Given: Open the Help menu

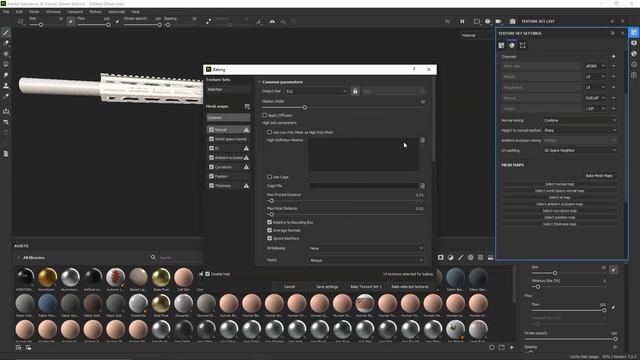Looking at the screenshot, I should pyautogui.click(x=135, y=12).
